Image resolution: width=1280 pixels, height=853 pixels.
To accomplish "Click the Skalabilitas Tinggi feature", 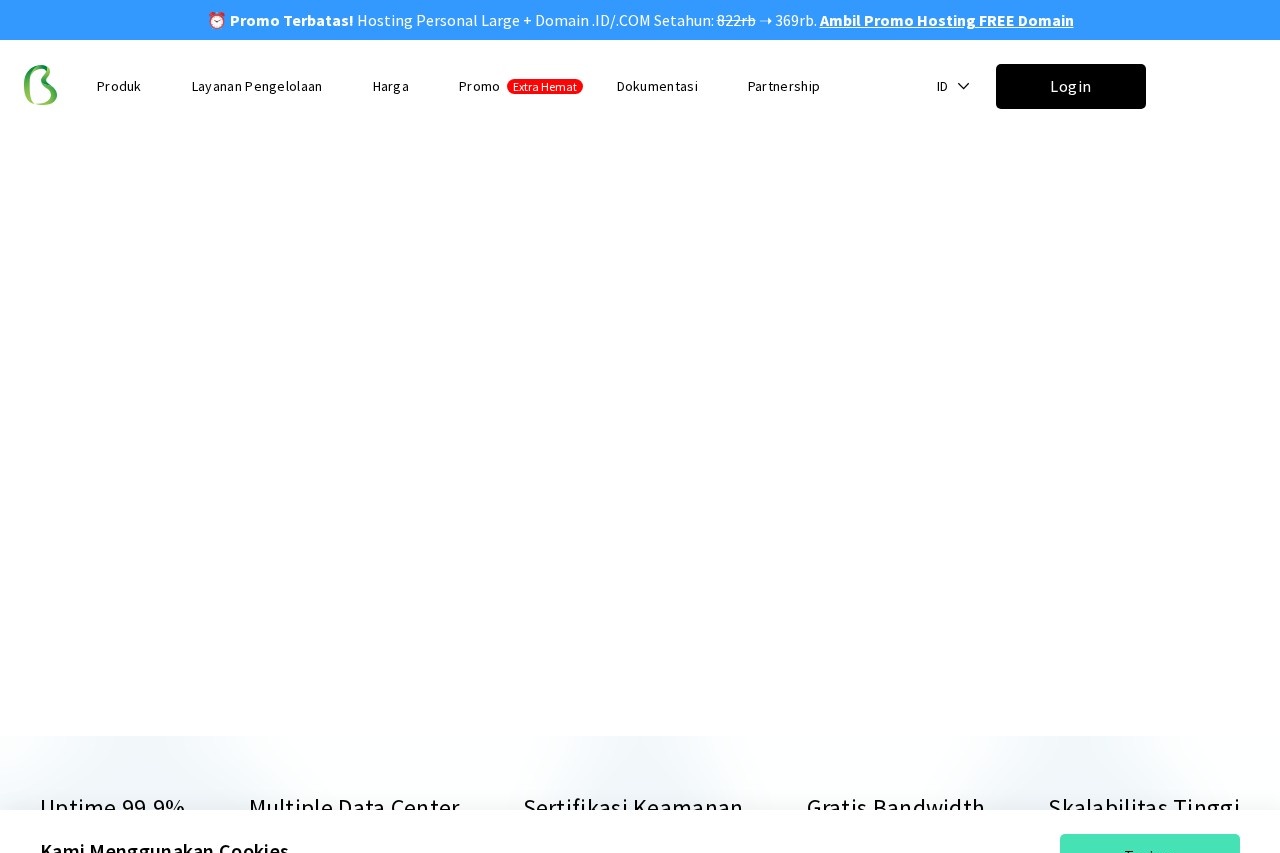I will point(1144,807).
